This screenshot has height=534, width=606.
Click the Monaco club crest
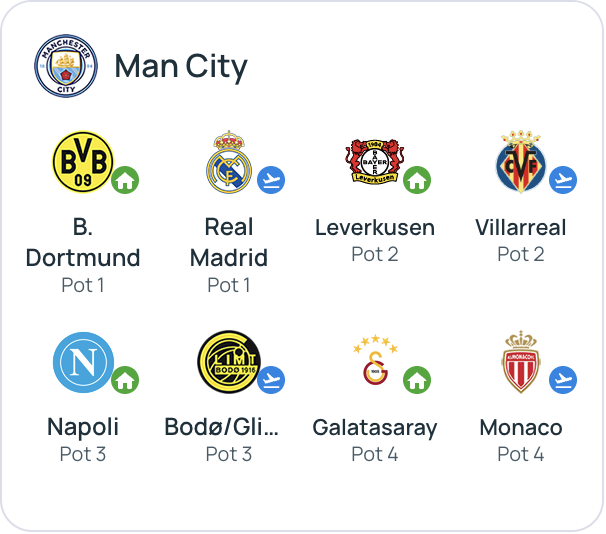tap(520, 361)
